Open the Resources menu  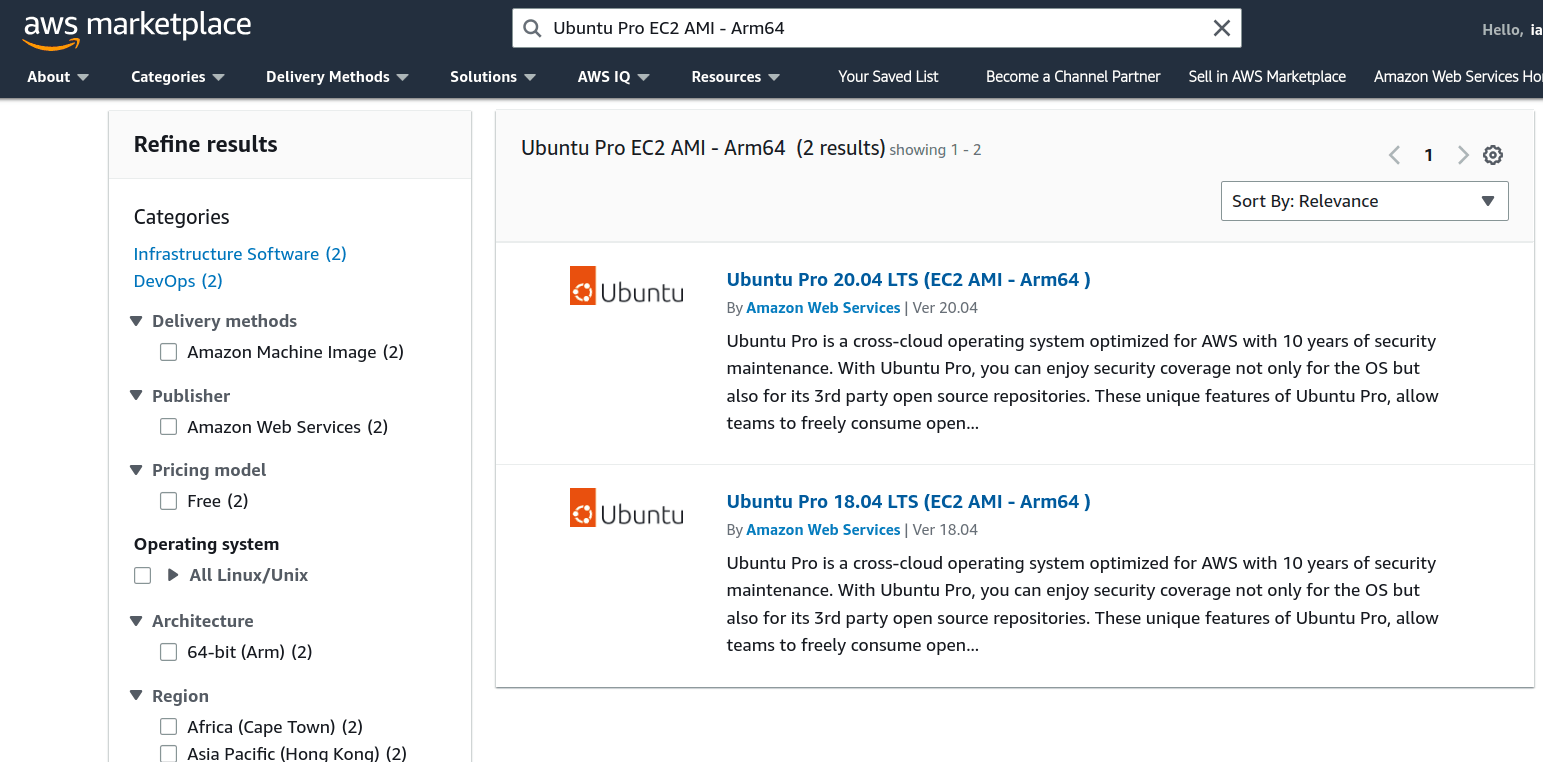tap(736, 77)
